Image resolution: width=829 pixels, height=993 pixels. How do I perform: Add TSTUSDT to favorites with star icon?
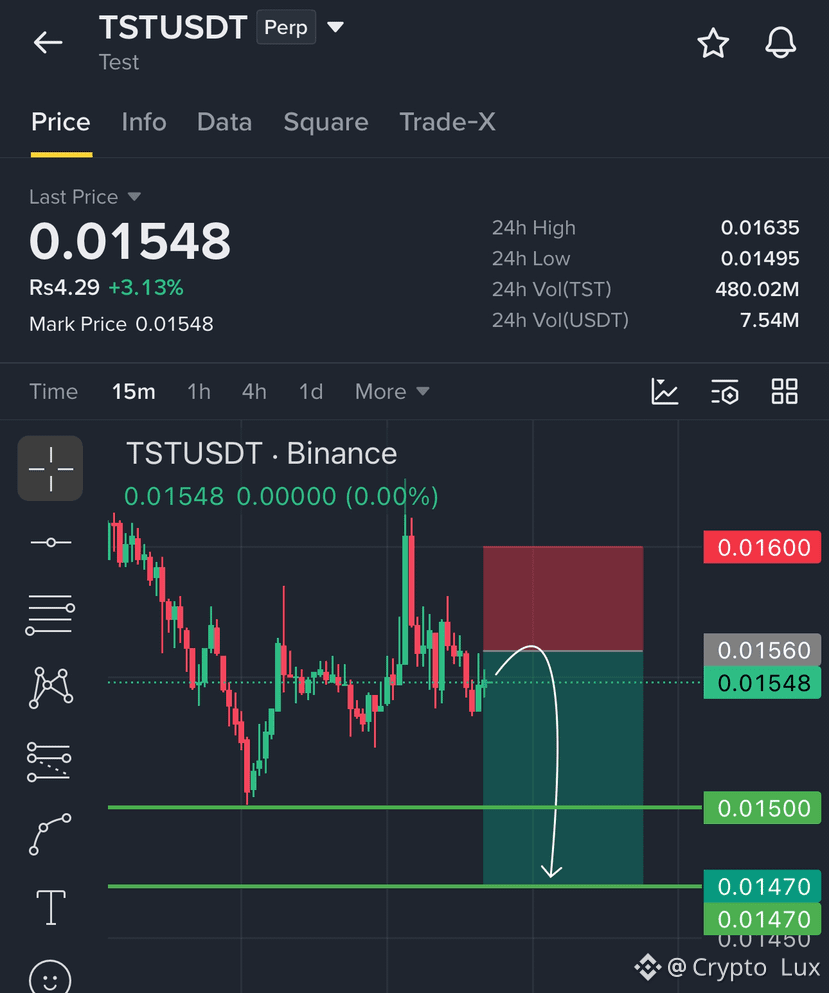tap(713, 42)
